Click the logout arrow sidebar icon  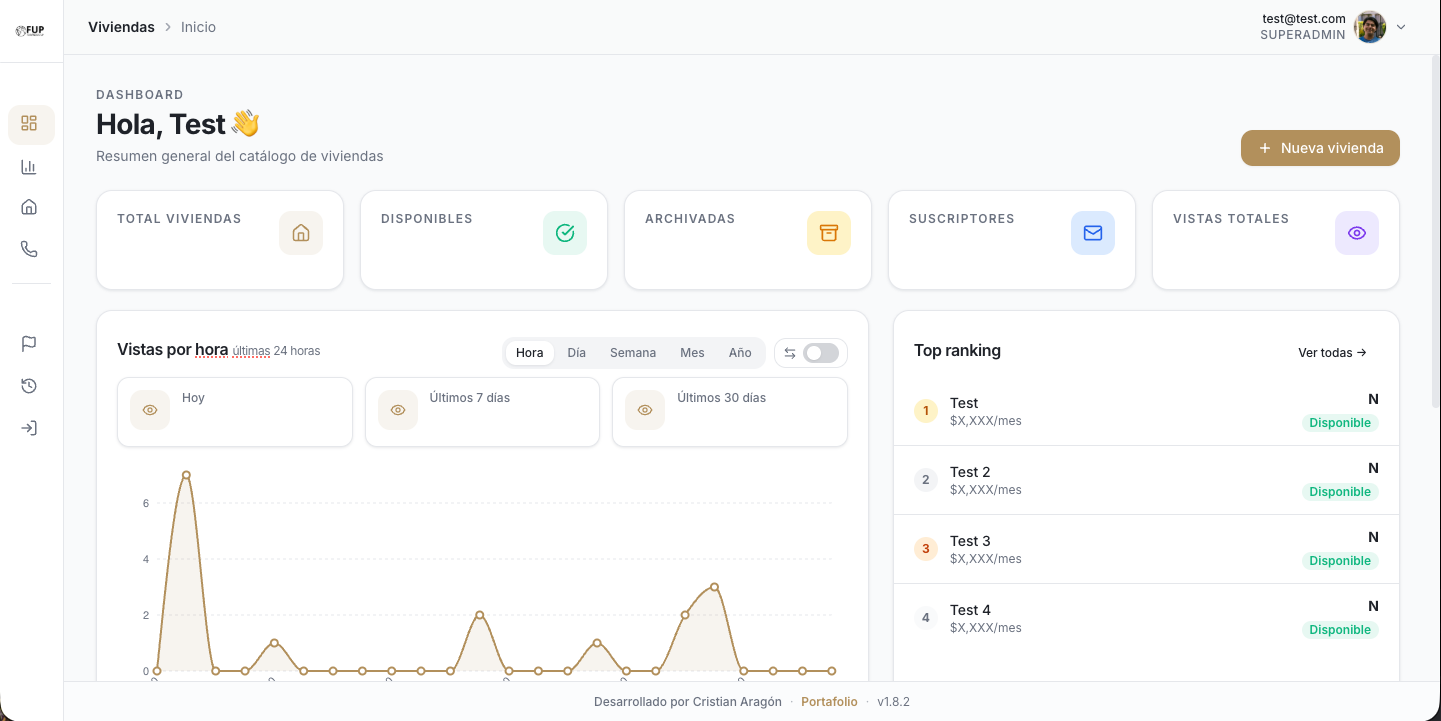click(29, 428)
